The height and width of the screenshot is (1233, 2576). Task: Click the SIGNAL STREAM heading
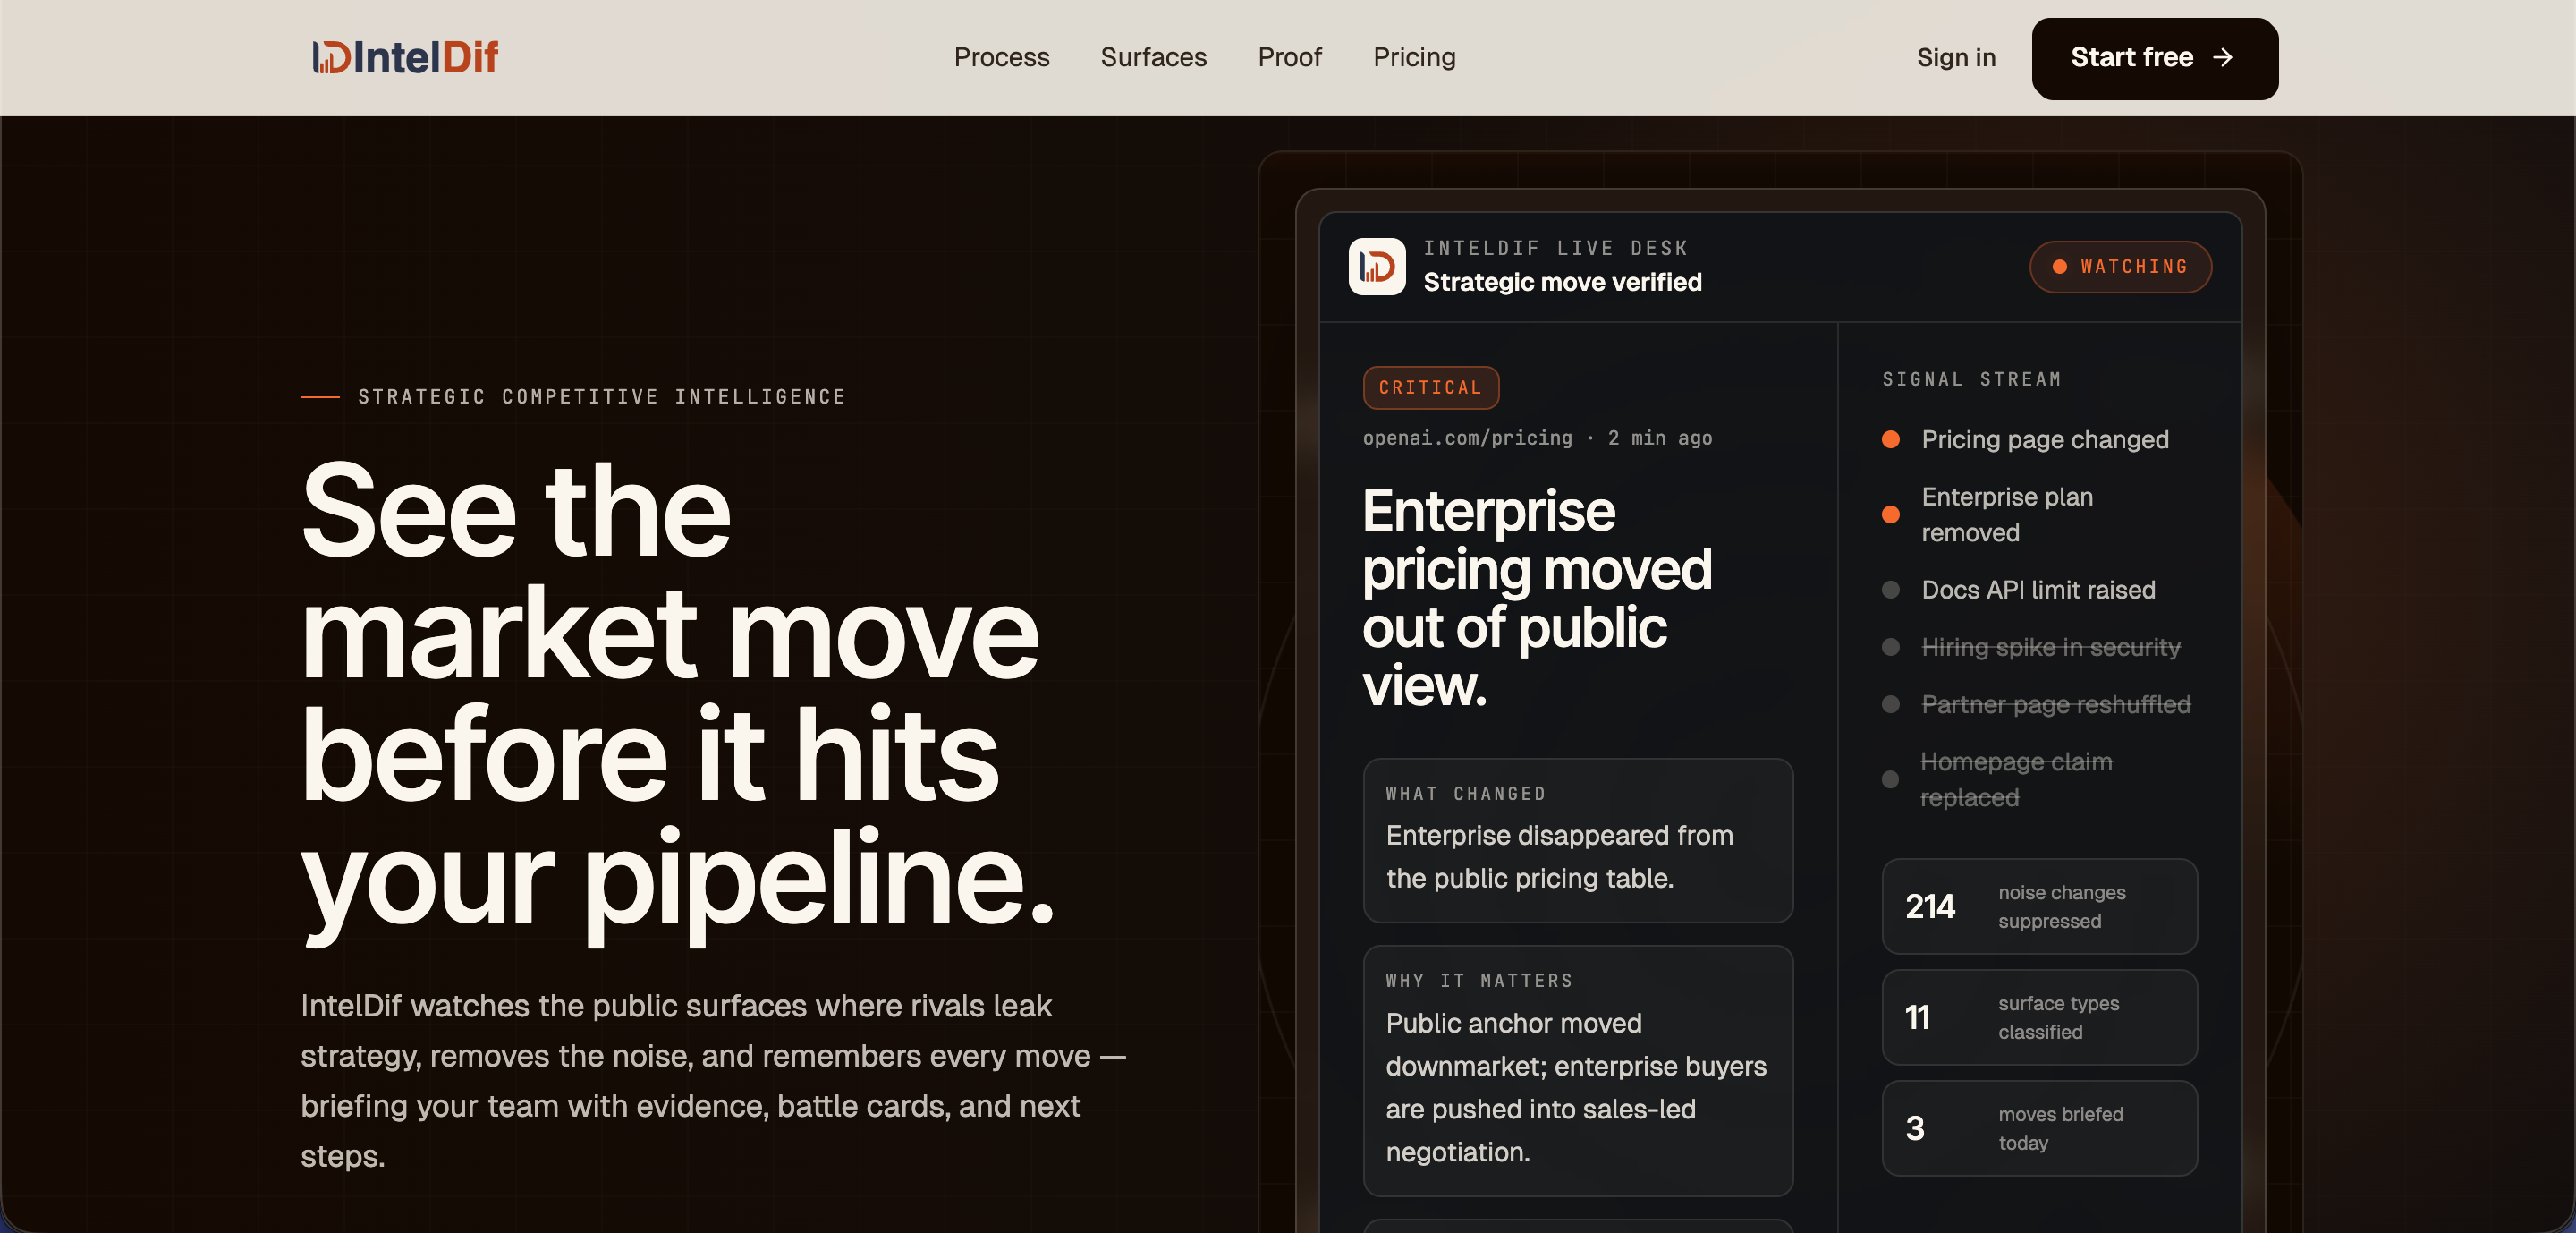[x=1971, y=379]
